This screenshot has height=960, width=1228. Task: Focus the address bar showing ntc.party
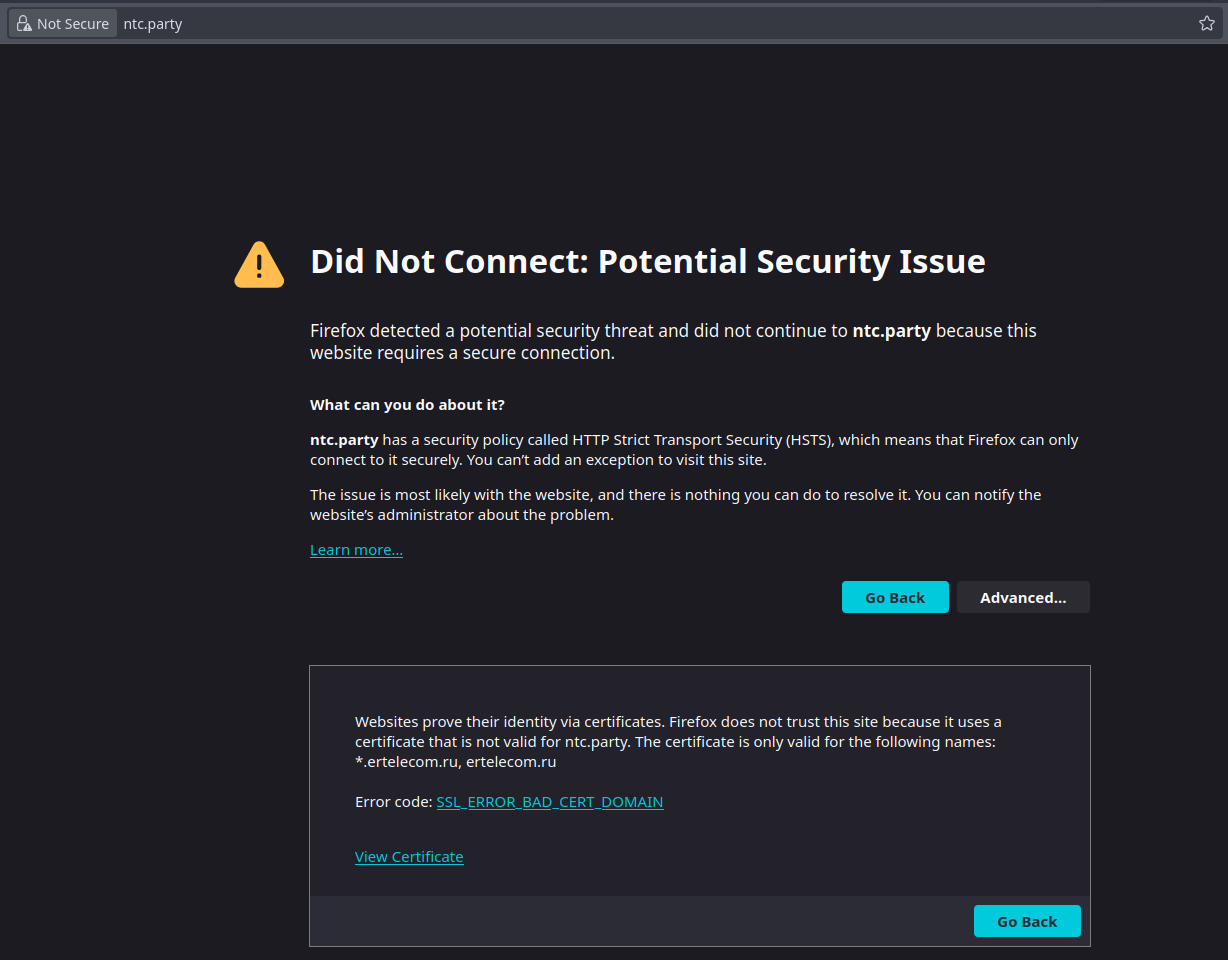600,24
